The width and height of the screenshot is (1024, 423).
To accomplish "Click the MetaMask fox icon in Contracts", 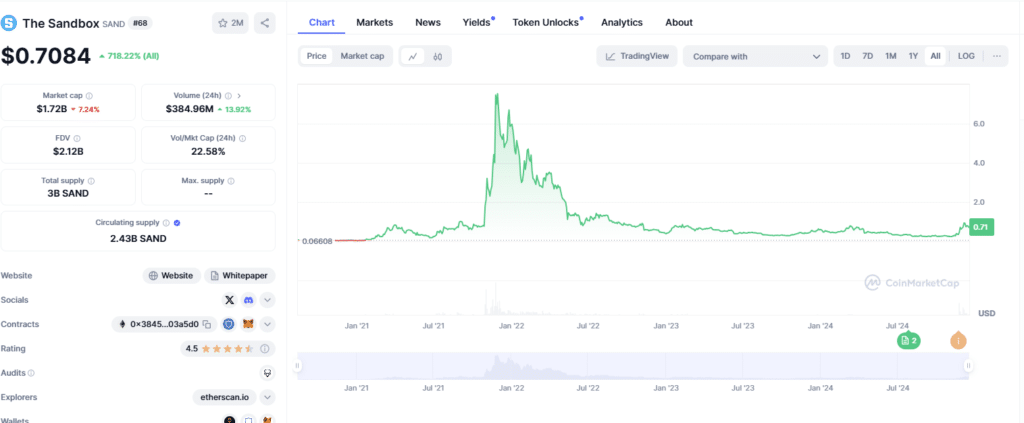I will pos(248,324).
